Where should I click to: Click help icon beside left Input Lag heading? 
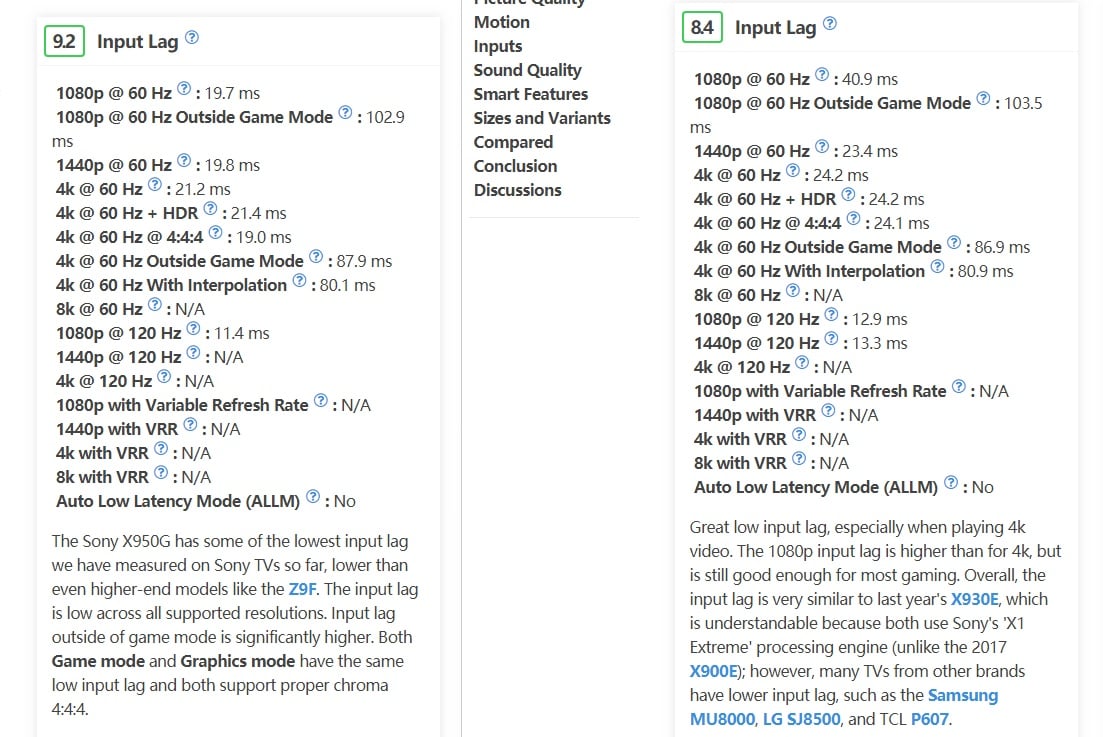click(192, 38)
